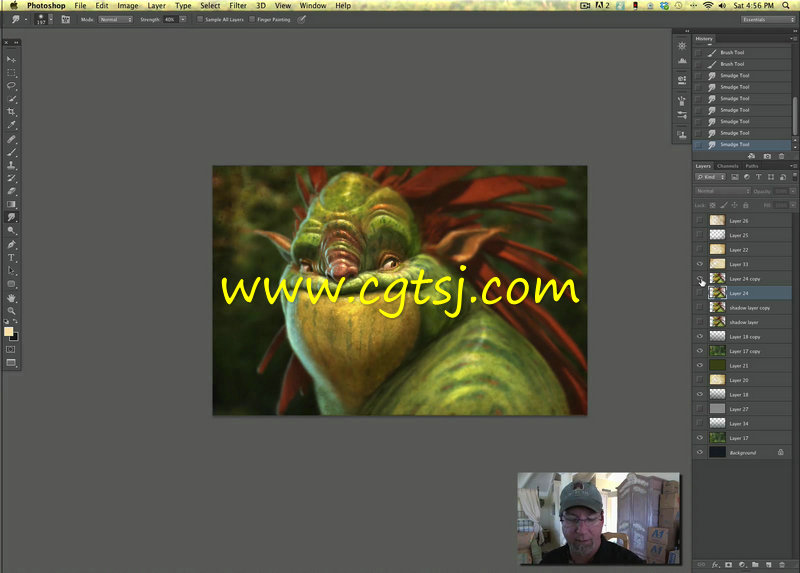Open the History panel menu
This screenshot has width=800, height=573.
point(793,38)
